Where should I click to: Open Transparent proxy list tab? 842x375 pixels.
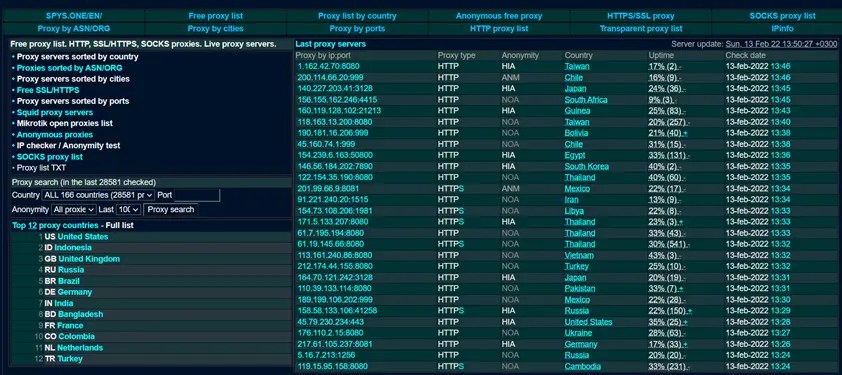(x=641, y=28)
